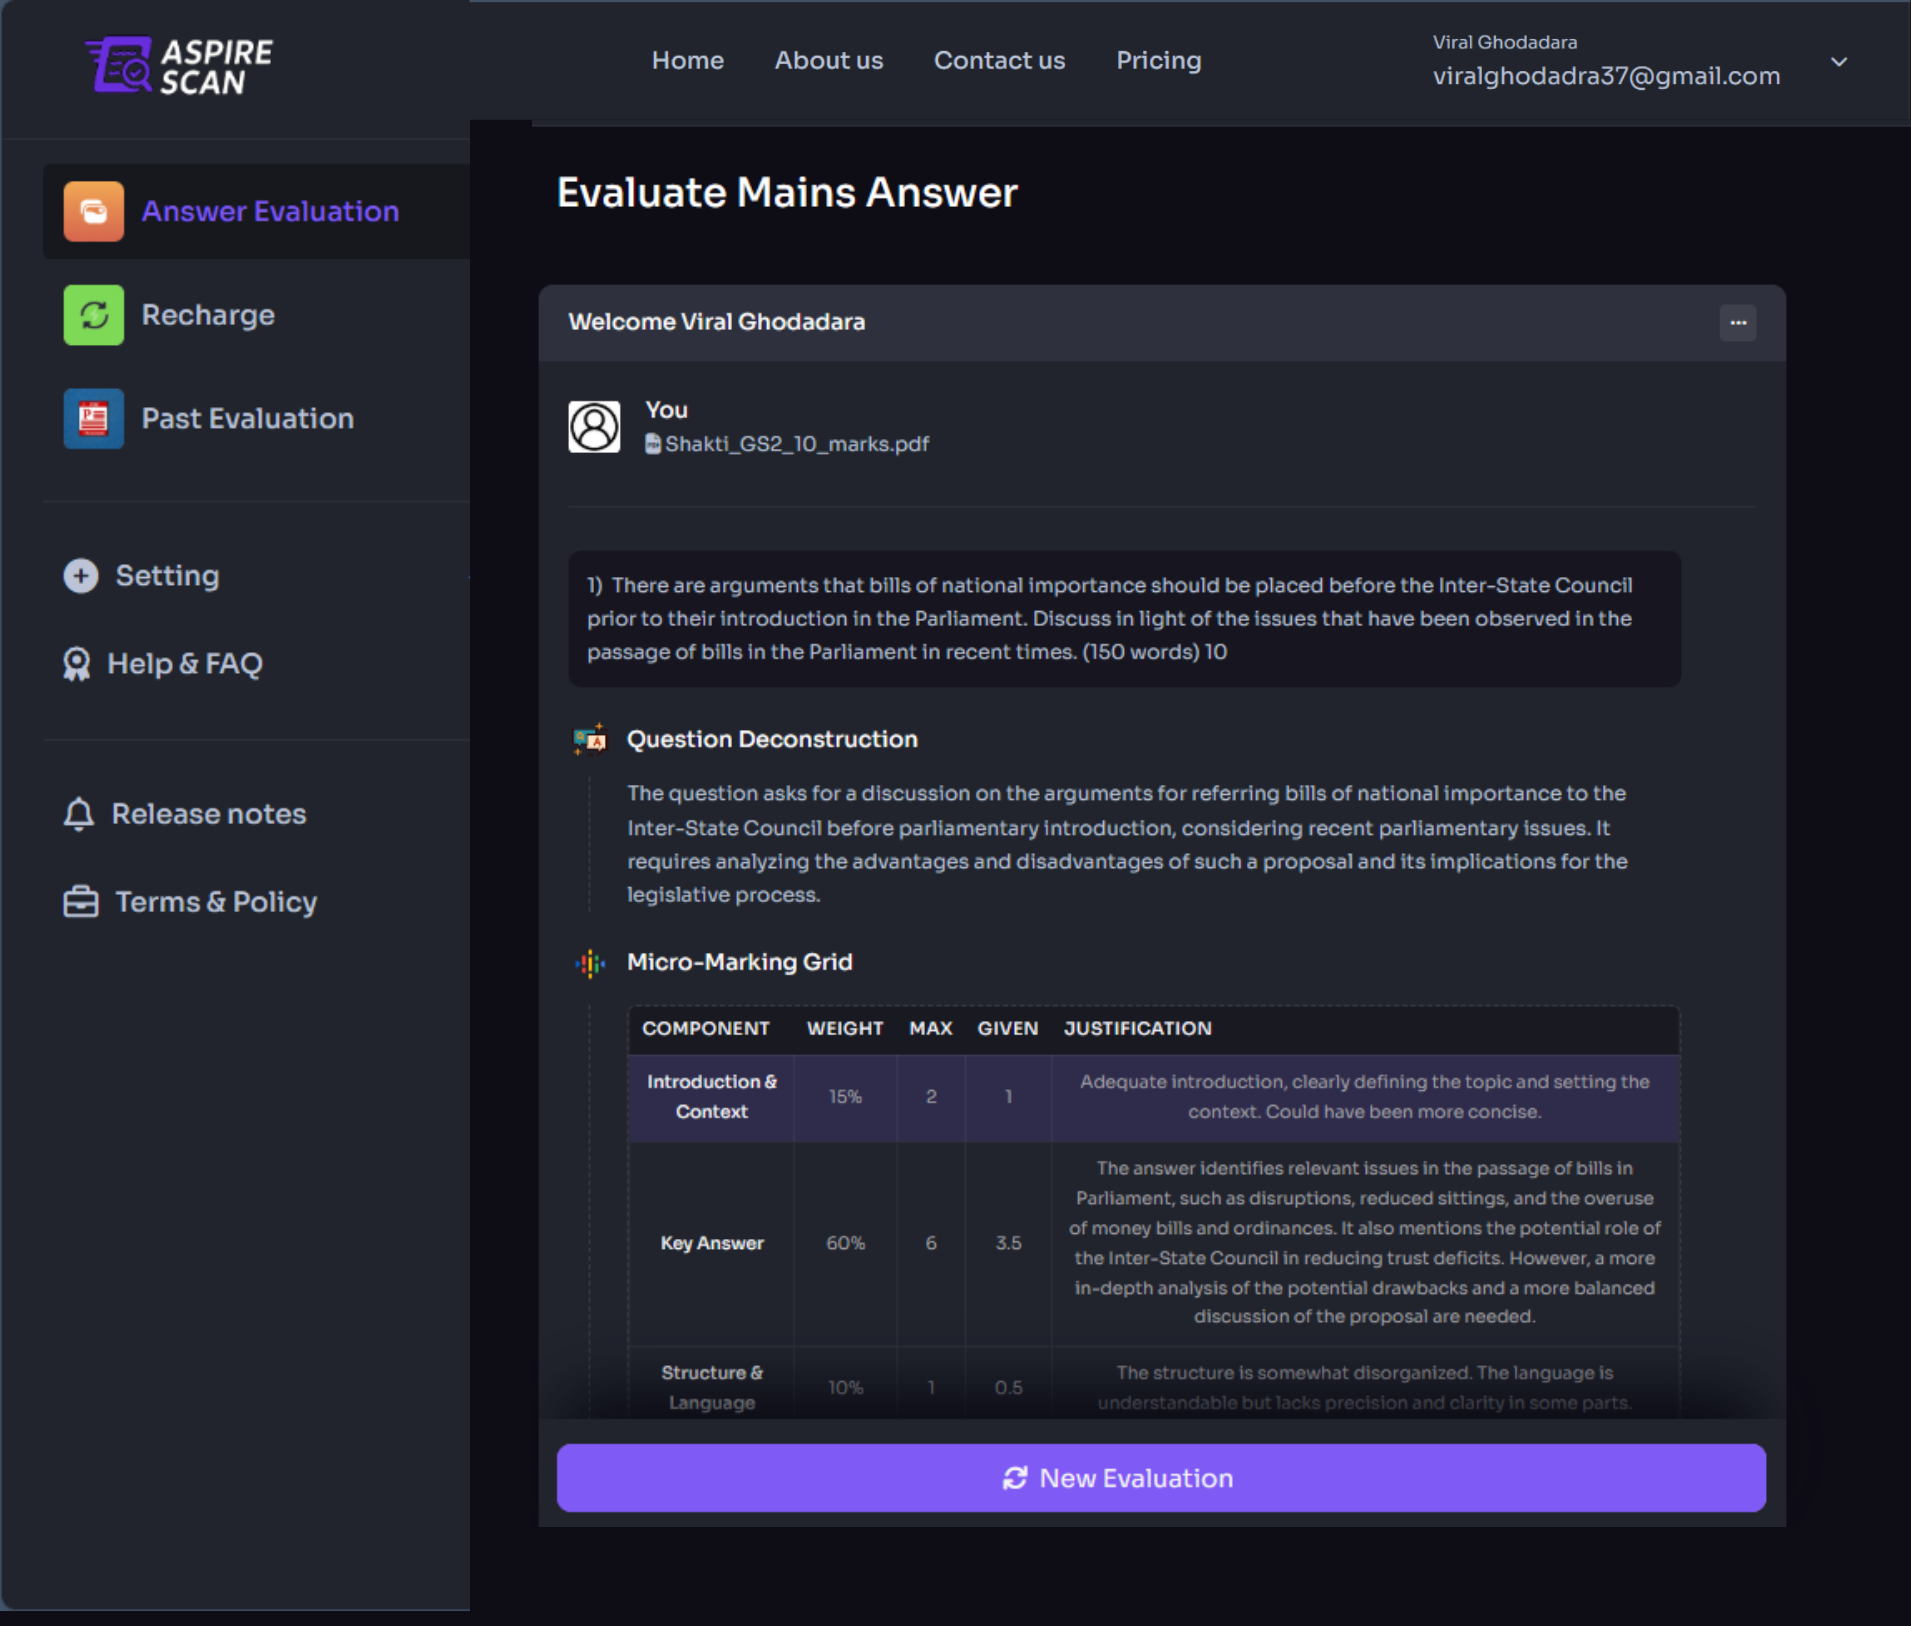The image size is (1911, 1626).
Task: Click the user avatar icon beside You
Action: tap(594, 427)
